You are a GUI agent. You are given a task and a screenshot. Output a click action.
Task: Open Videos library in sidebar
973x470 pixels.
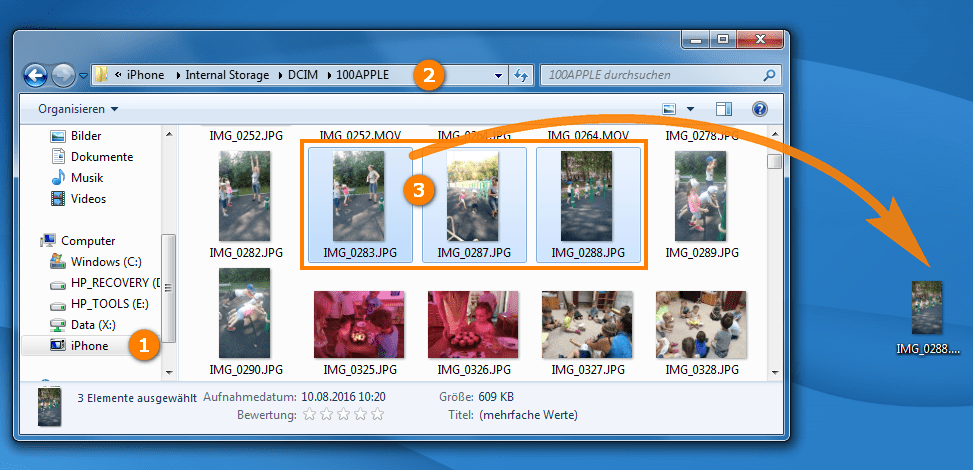pyautogui.click(x=78, y=199)
